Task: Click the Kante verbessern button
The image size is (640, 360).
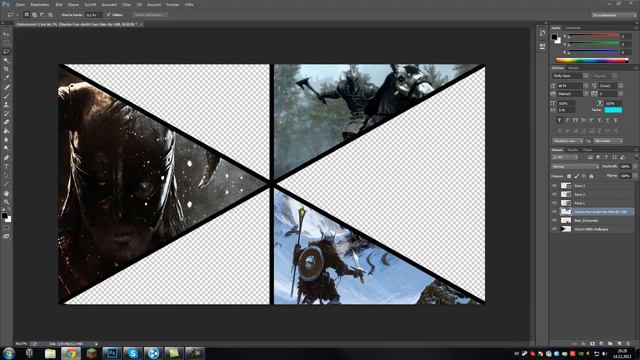Action: pyautogui.click(x=150, y=15)
